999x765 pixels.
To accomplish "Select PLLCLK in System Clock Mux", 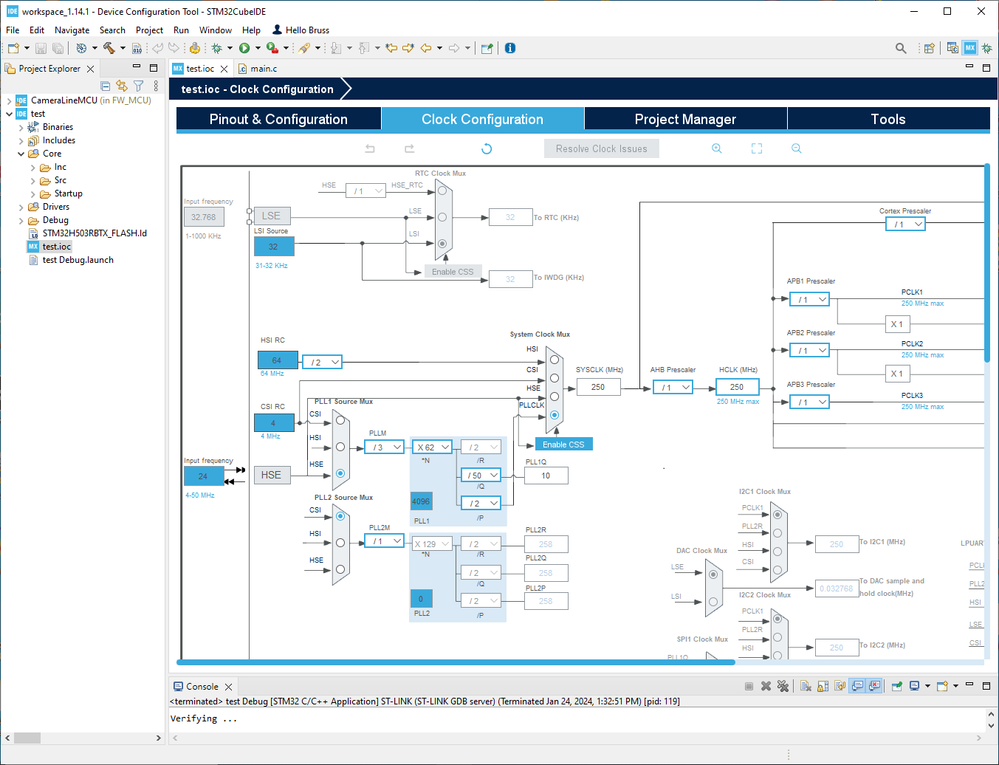I will 554,415.
